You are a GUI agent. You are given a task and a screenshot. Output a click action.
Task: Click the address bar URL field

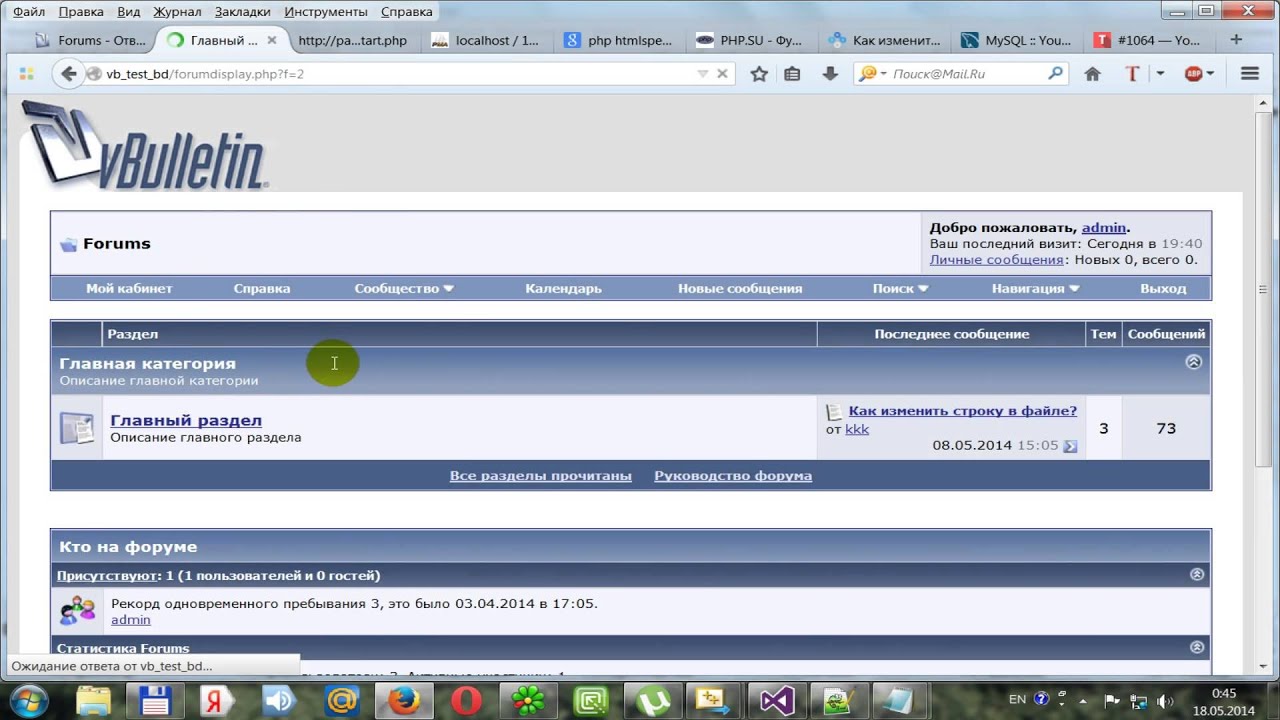tap(395, 74)
